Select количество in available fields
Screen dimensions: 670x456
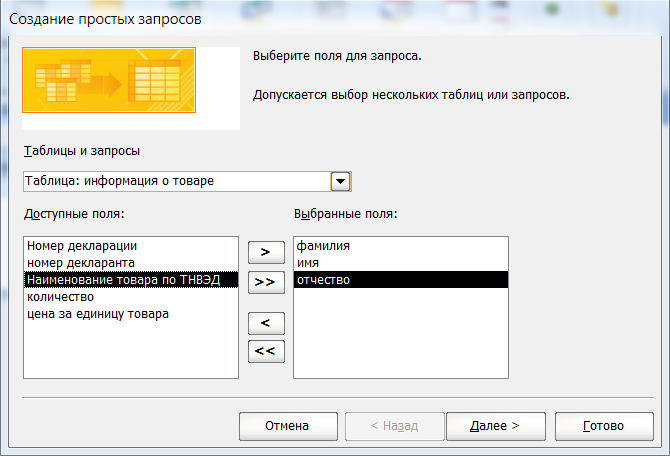coord(131,297)
